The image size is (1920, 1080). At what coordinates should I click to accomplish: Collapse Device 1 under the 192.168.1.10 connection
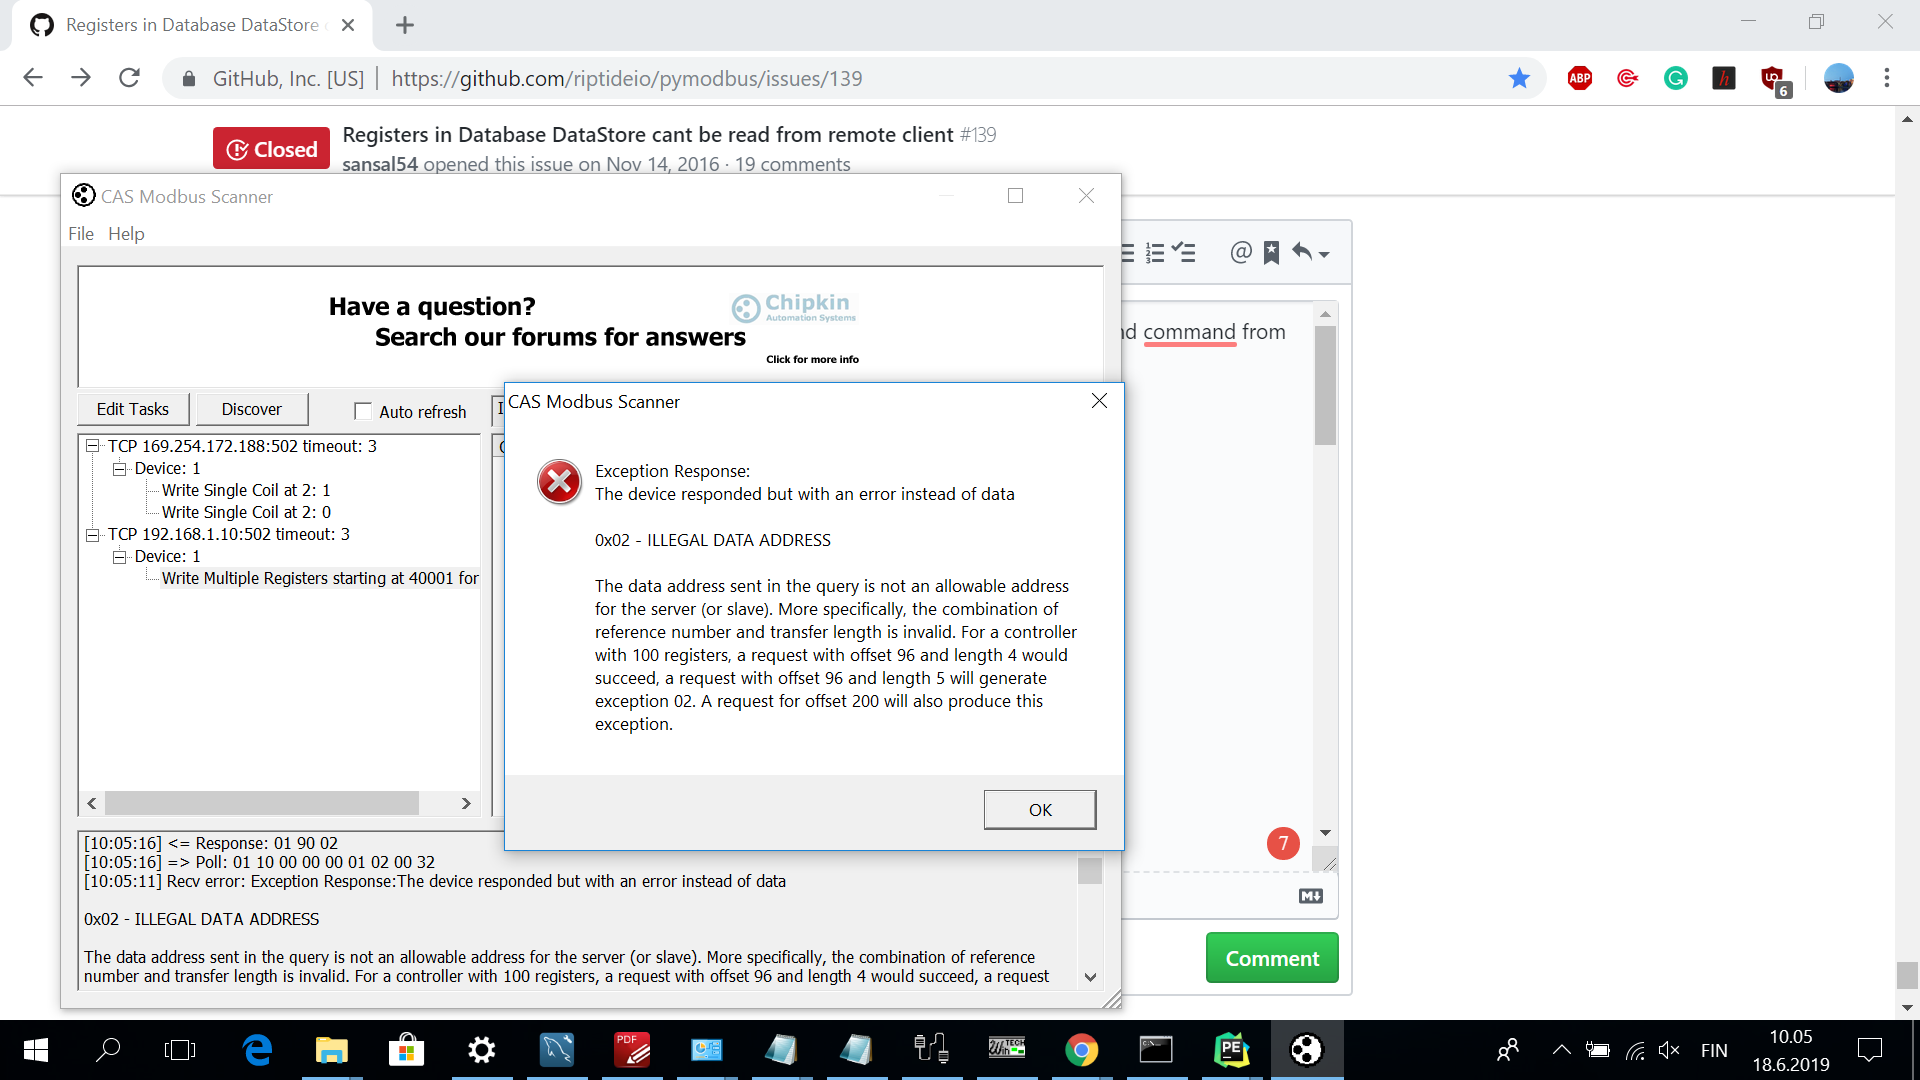120,556
